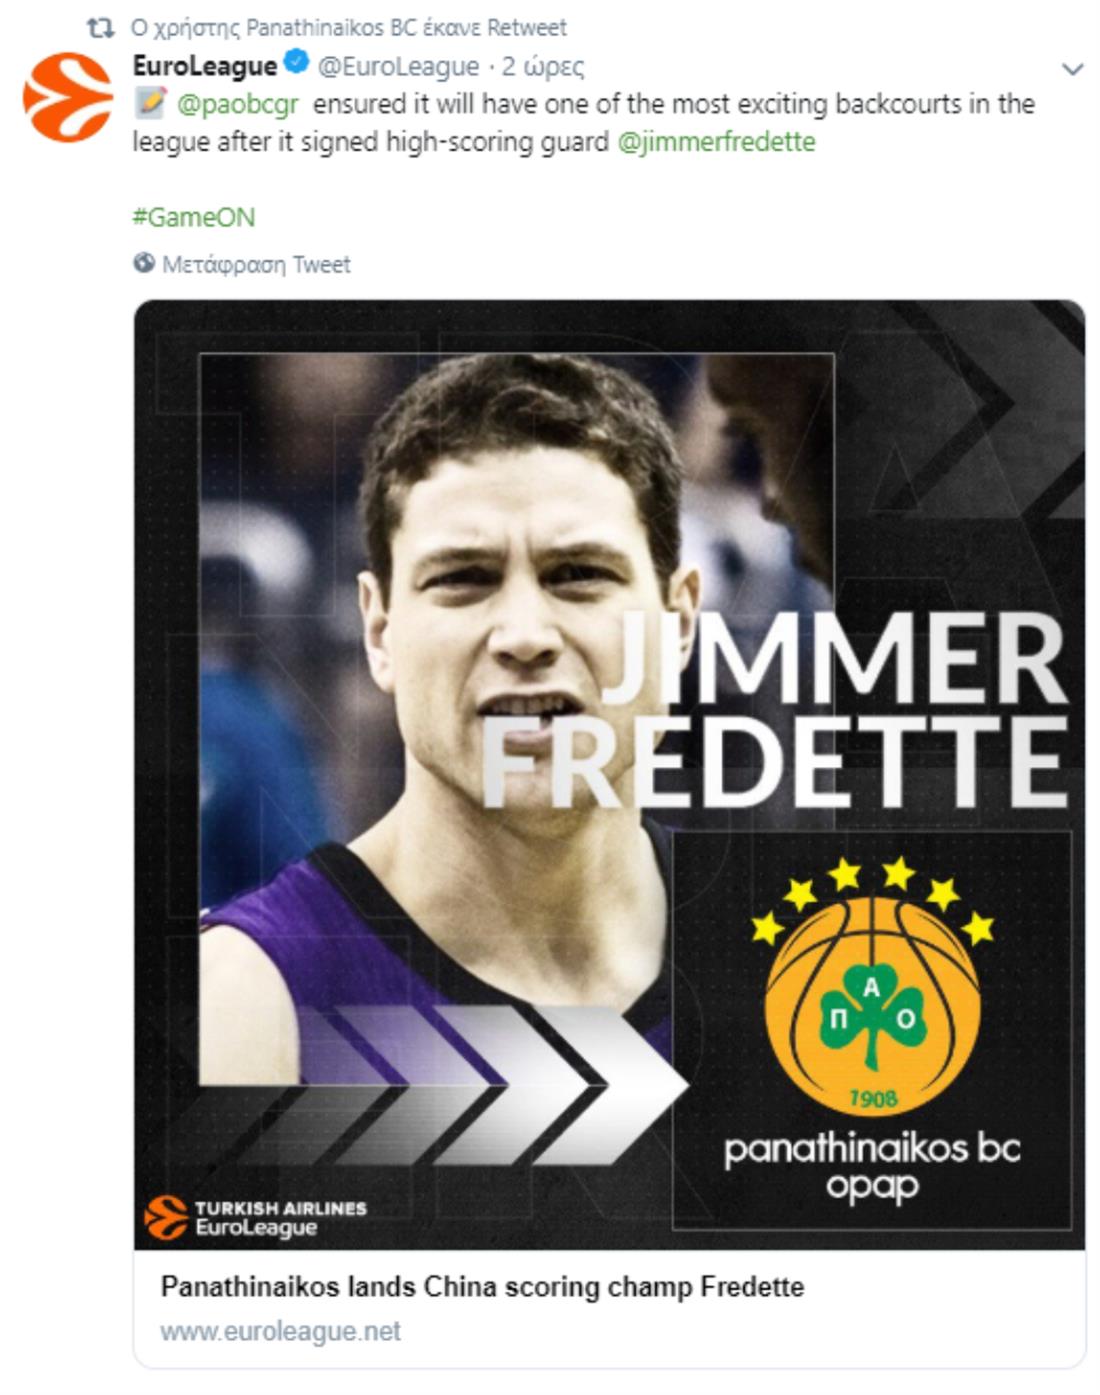Open the Jimmer Fredette card image

coord(609,775)
